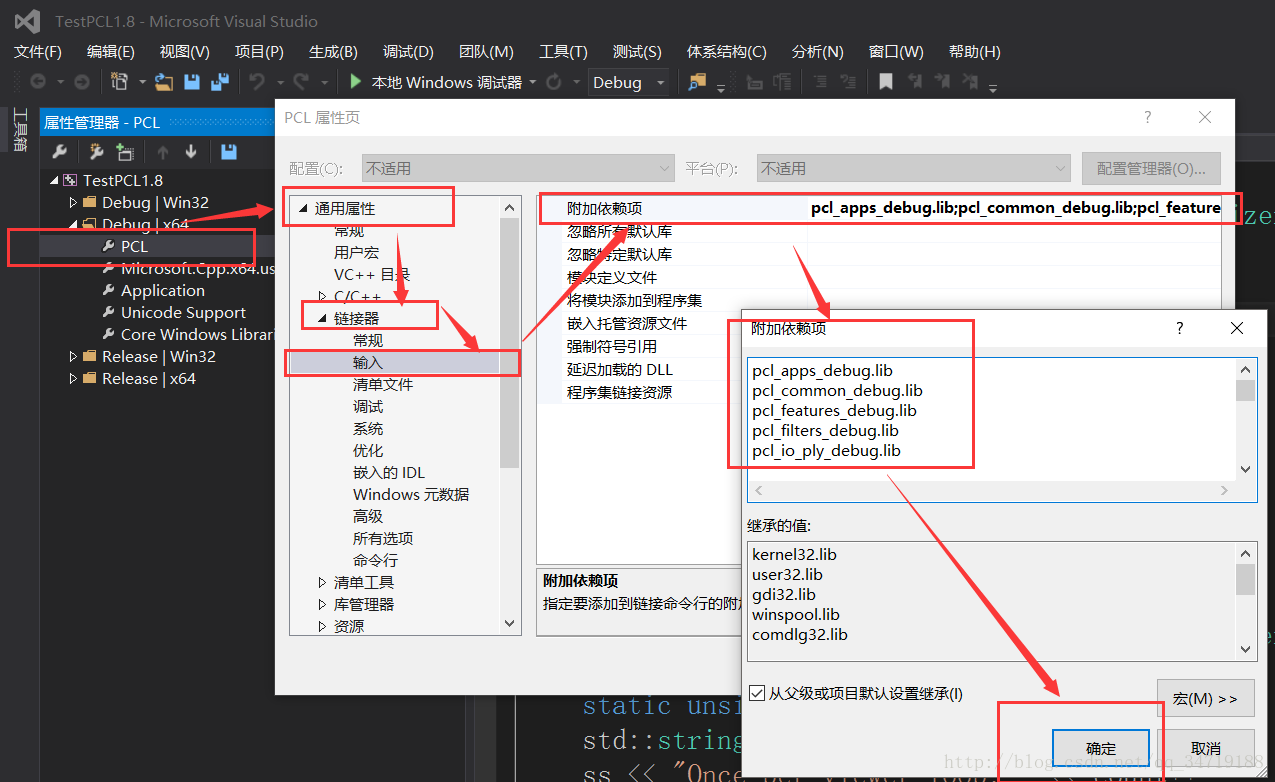Image resolution: width=1275 pixels, height=782 pixels.
Task: Click the help question mark in 附加依赖项 dialog
Action: point(1179,328)
